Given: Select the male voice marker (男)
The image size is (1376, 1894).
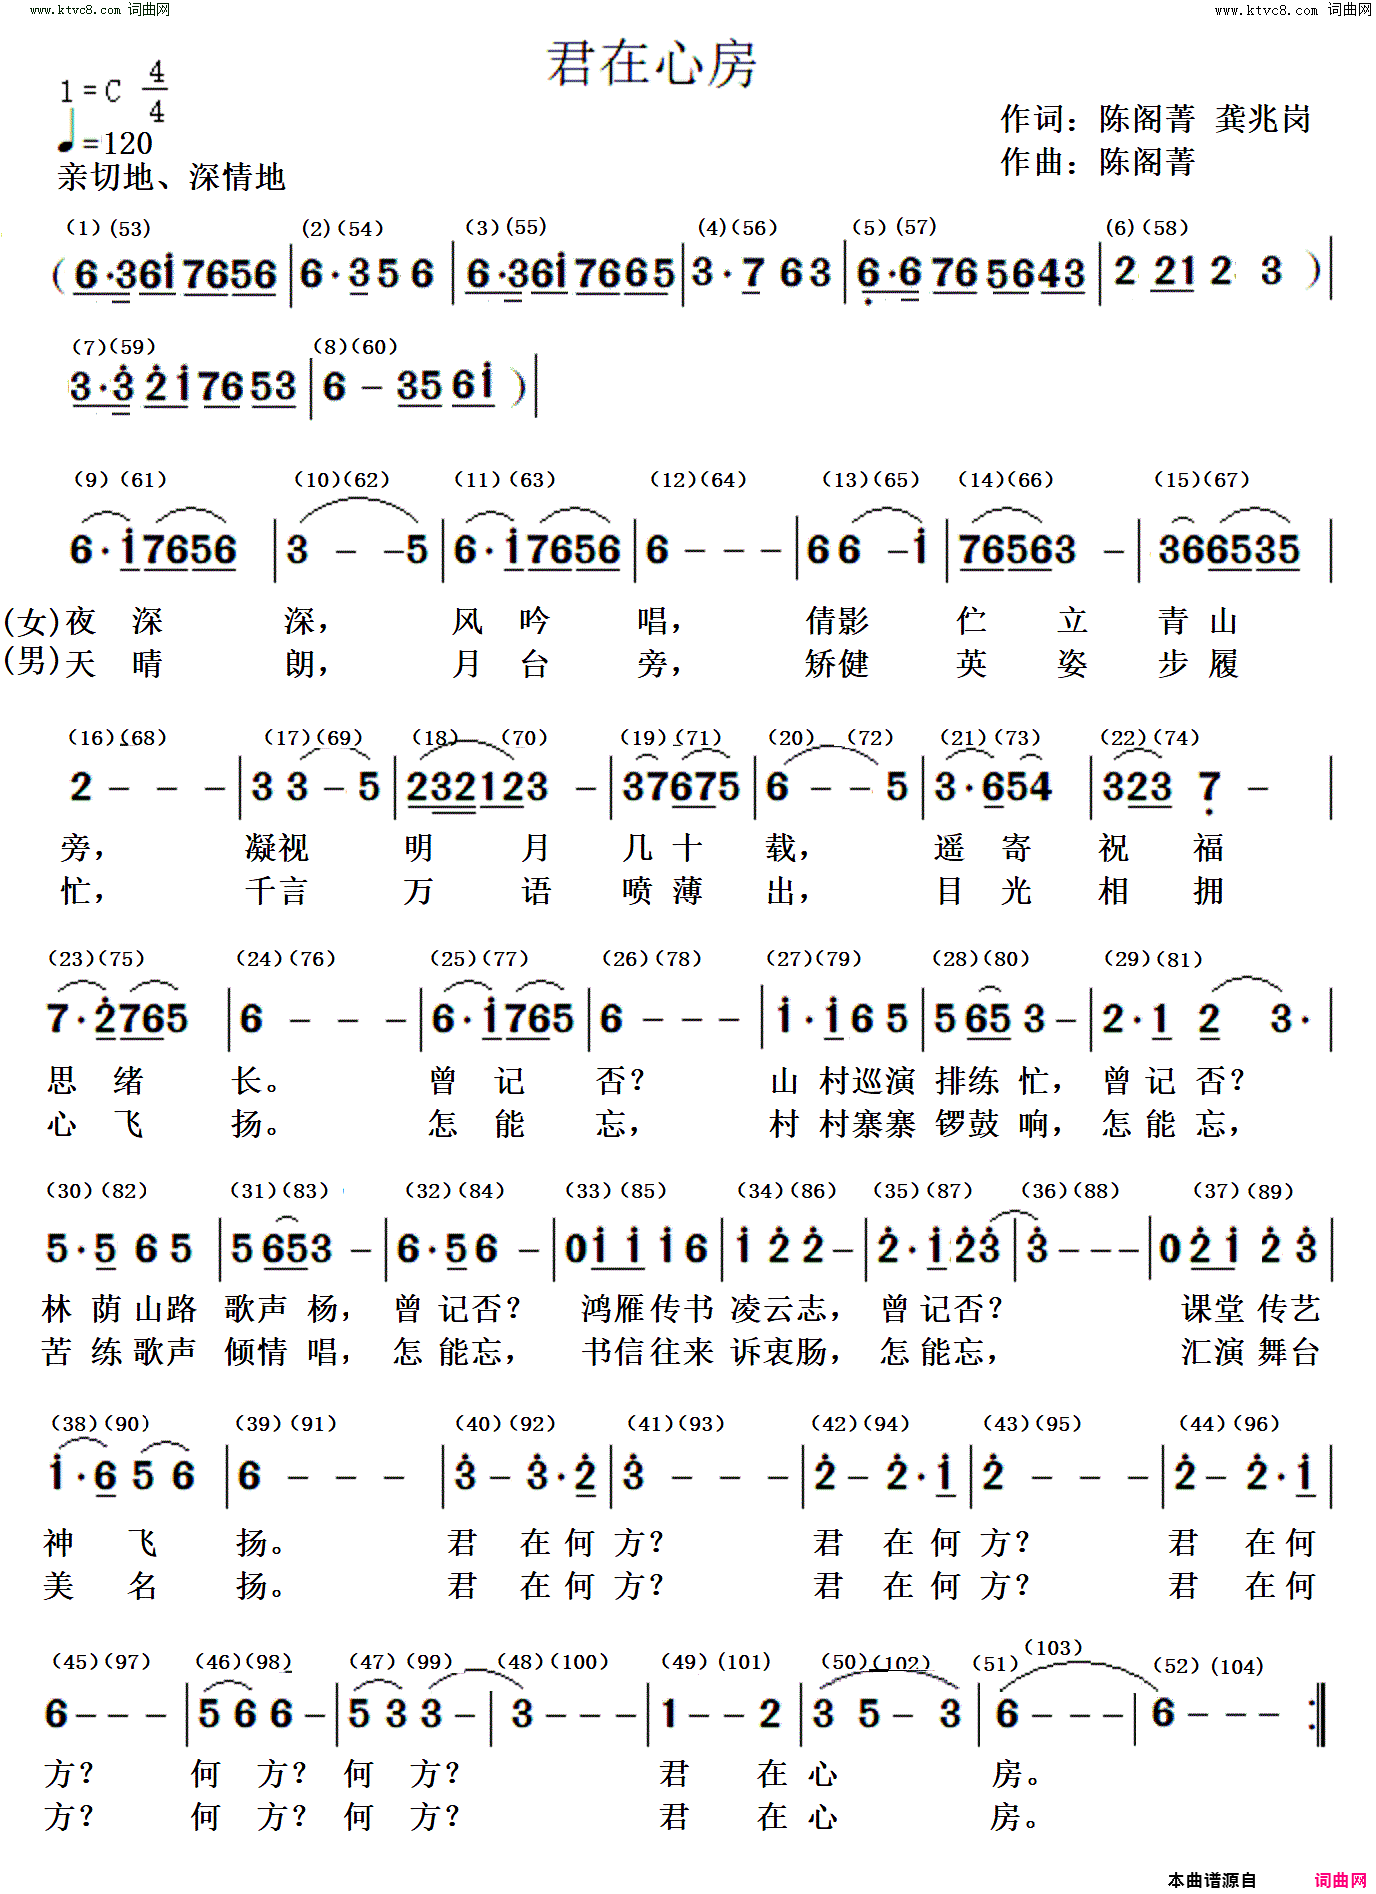Looking at the screenshot, I should [31, 661].
